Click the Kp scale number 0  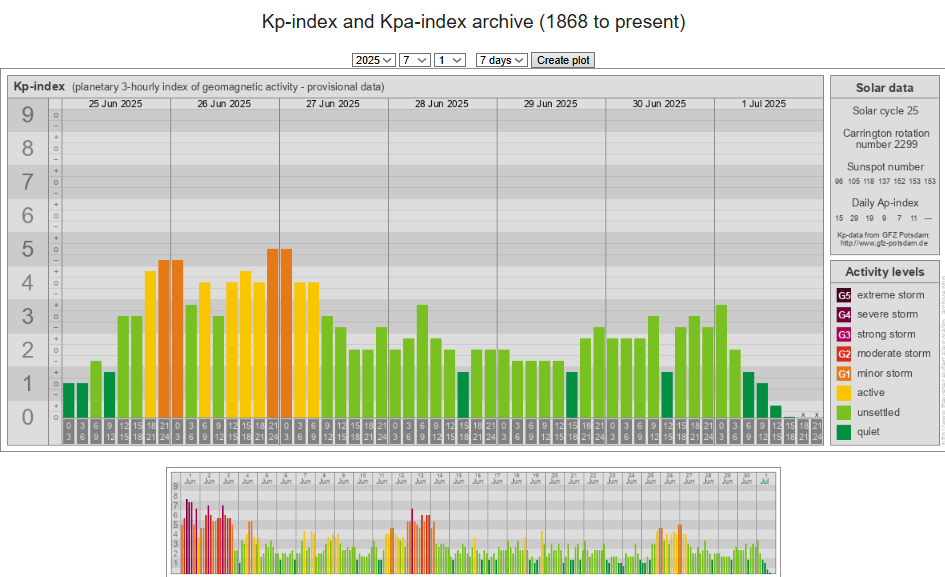pos(28,417)
